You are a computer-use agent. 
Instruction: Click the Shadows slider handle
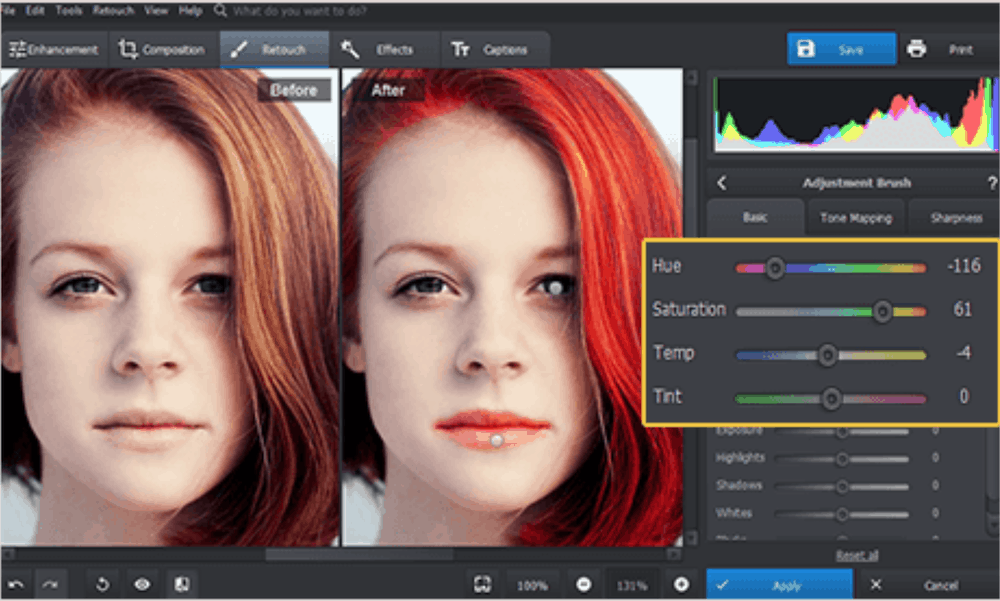[842, 487]
